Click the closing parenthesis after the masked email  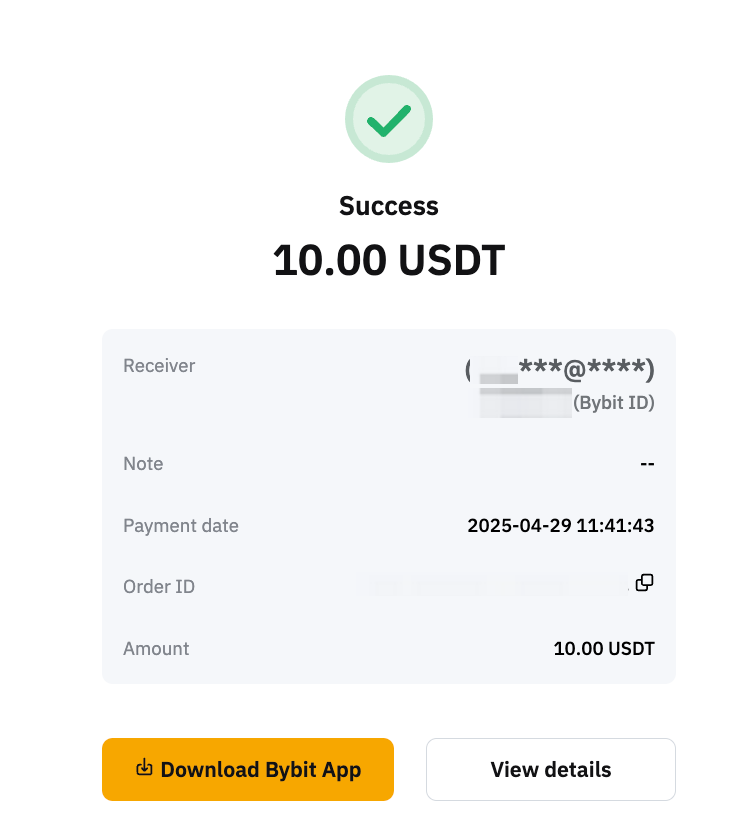click(649, 371)
